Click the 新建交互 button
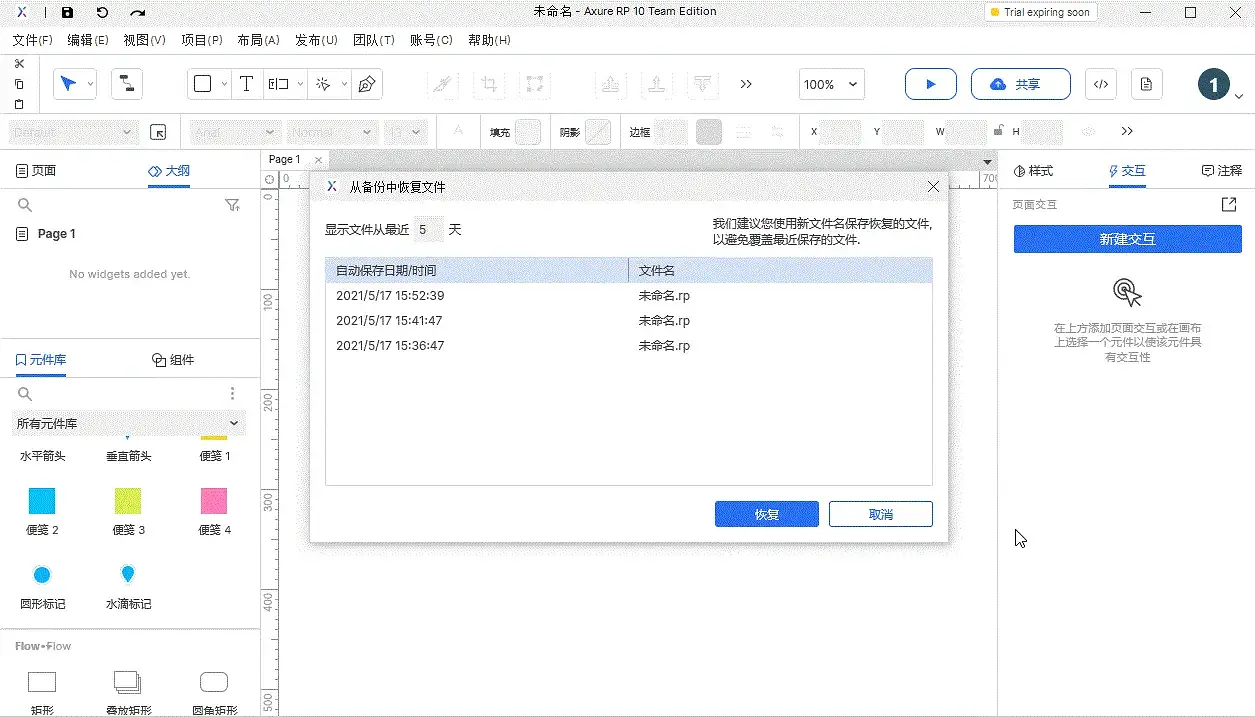The height and width of the screenshot is (717, 1255). click(x=1127, y=238)
